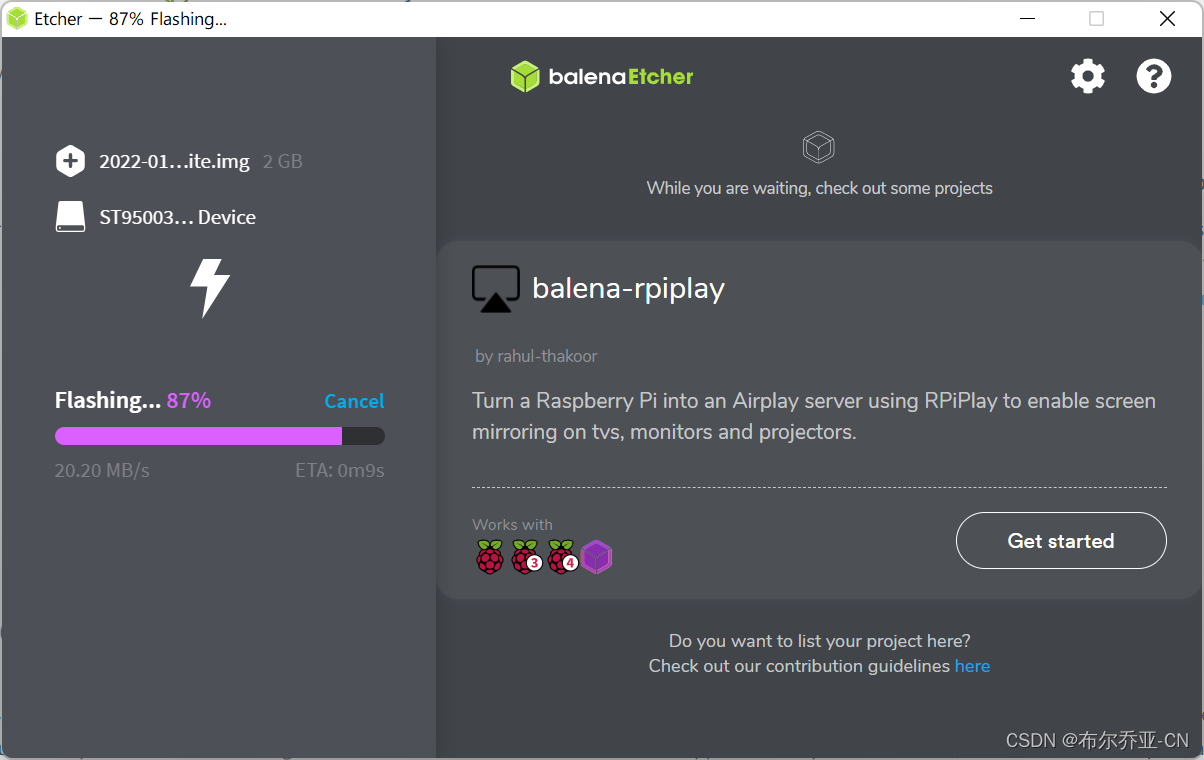Close the Etcher window
1204x760 pixels.
(1167, 19)
